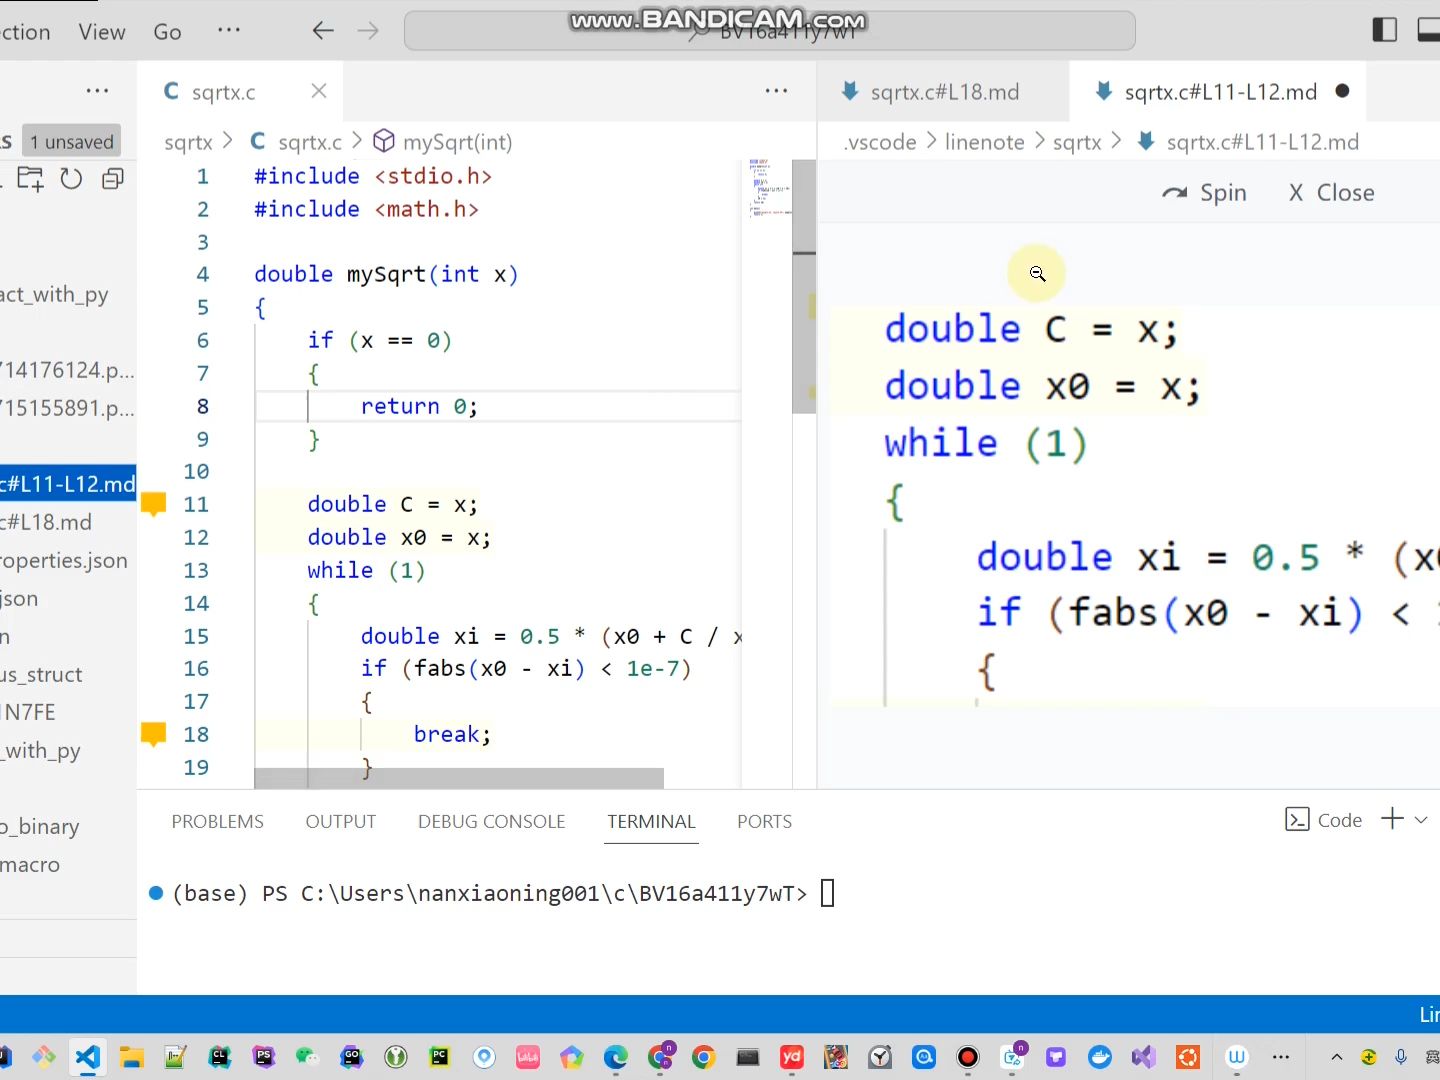Click the Collapse Folders icon in Explorer
Viewport: 1440px width, 1080px height.
click(x=112, y=178)
